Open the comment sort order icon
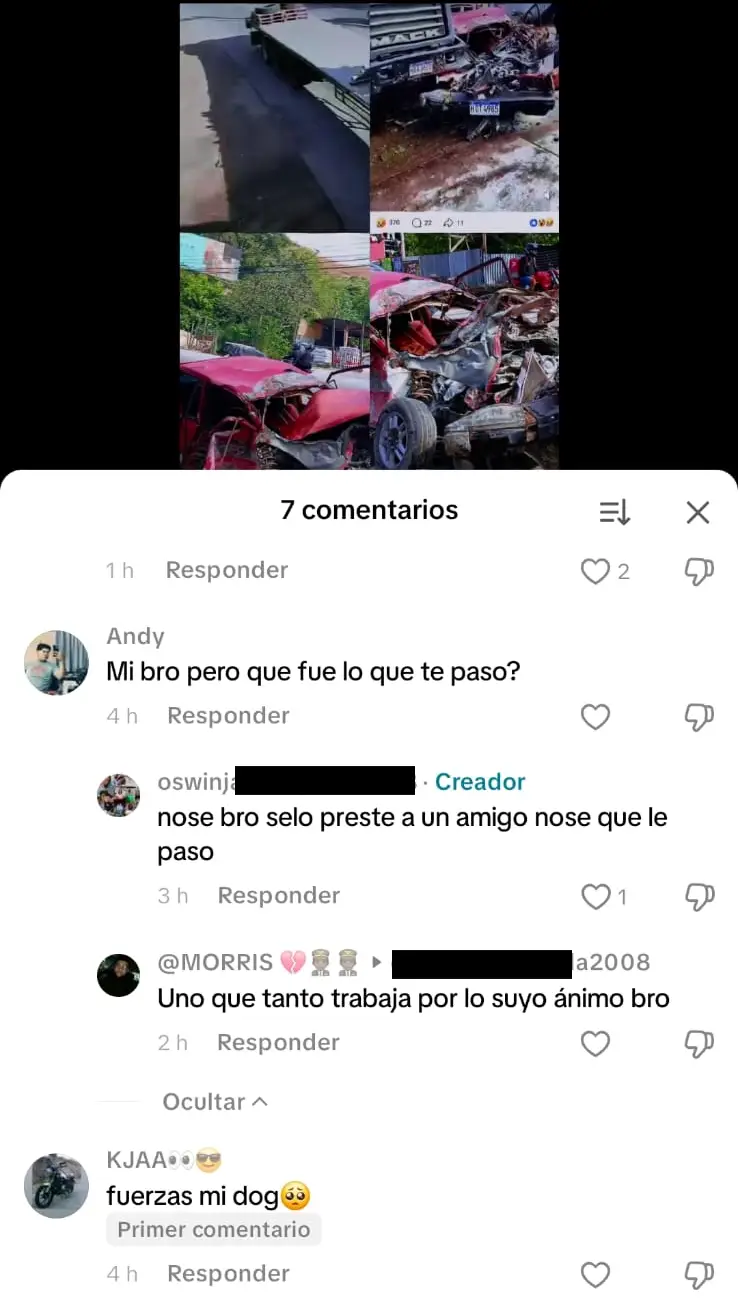The width and height of the screenshot is (738, 1302). tap(614, 512)
